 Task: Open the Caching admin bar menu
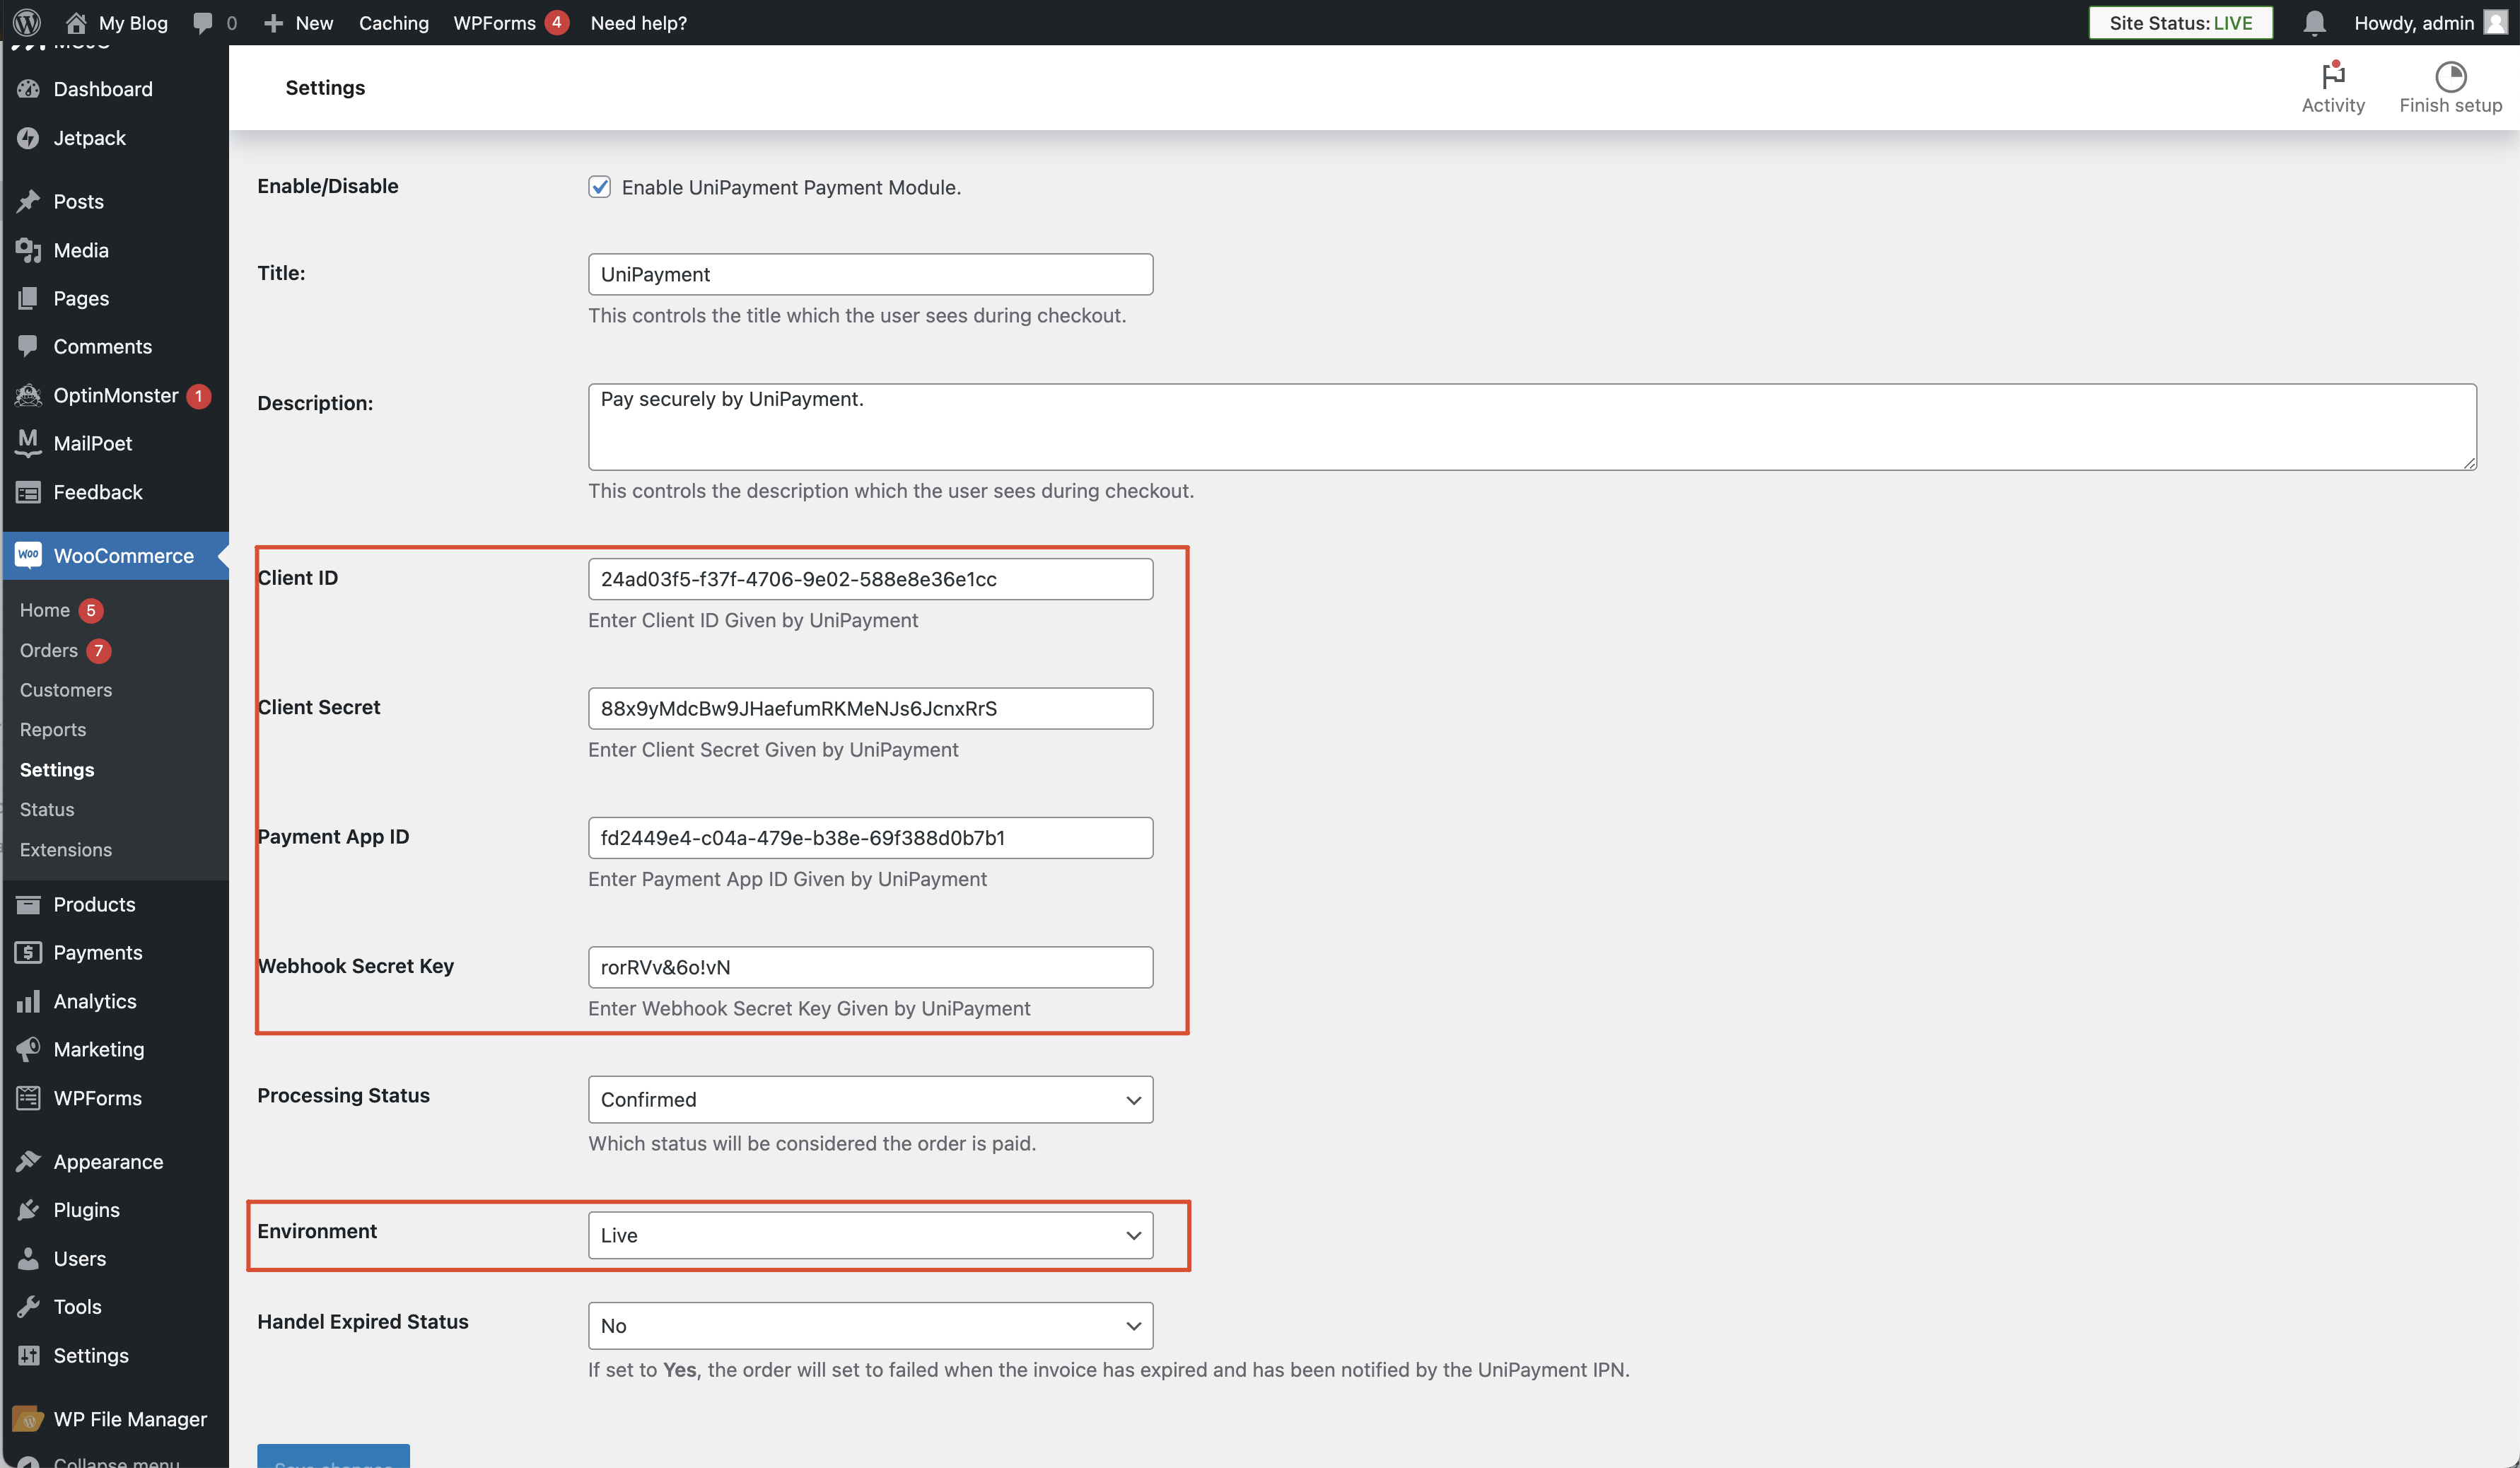pos(393,22)
